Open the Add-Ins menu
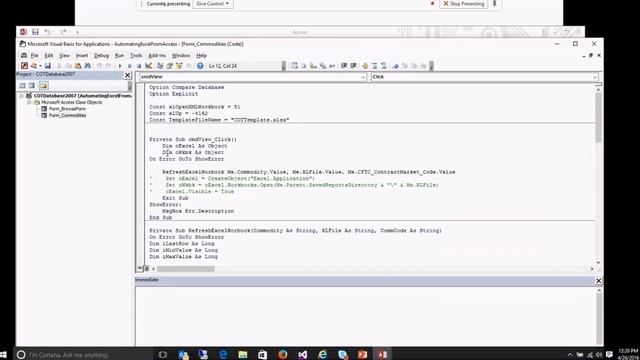The height and width of the screenshot is (360, 640). point(157,56)
